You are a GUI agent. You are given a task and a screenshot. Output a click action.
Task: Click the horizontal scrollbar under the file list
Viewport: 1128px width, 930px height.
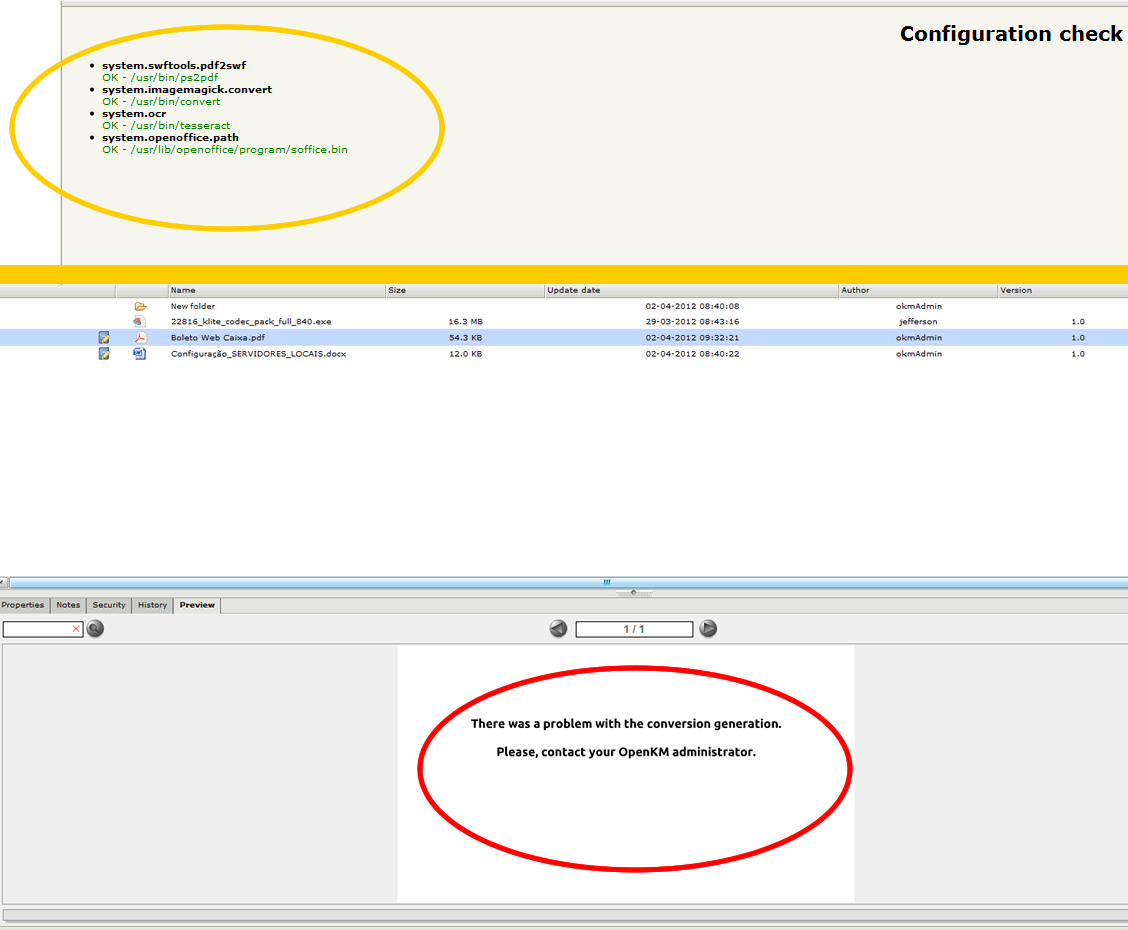point(564,582)
